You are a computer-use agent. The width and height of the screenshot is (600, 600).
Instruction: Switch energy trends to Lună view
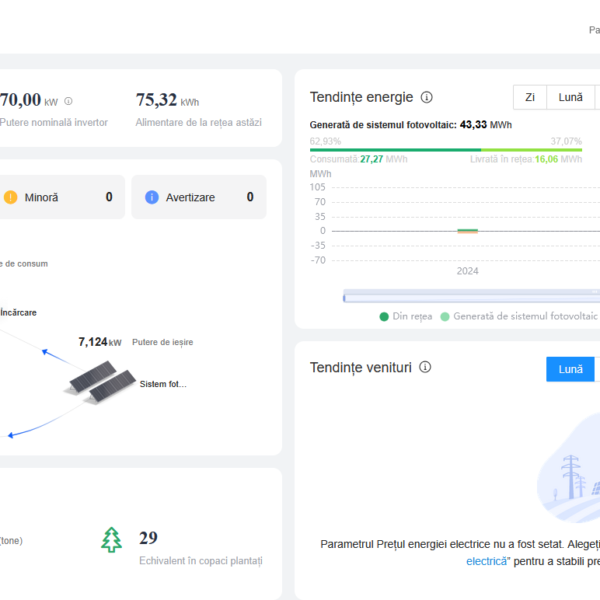pyautogui.click(x=570, y=97)
